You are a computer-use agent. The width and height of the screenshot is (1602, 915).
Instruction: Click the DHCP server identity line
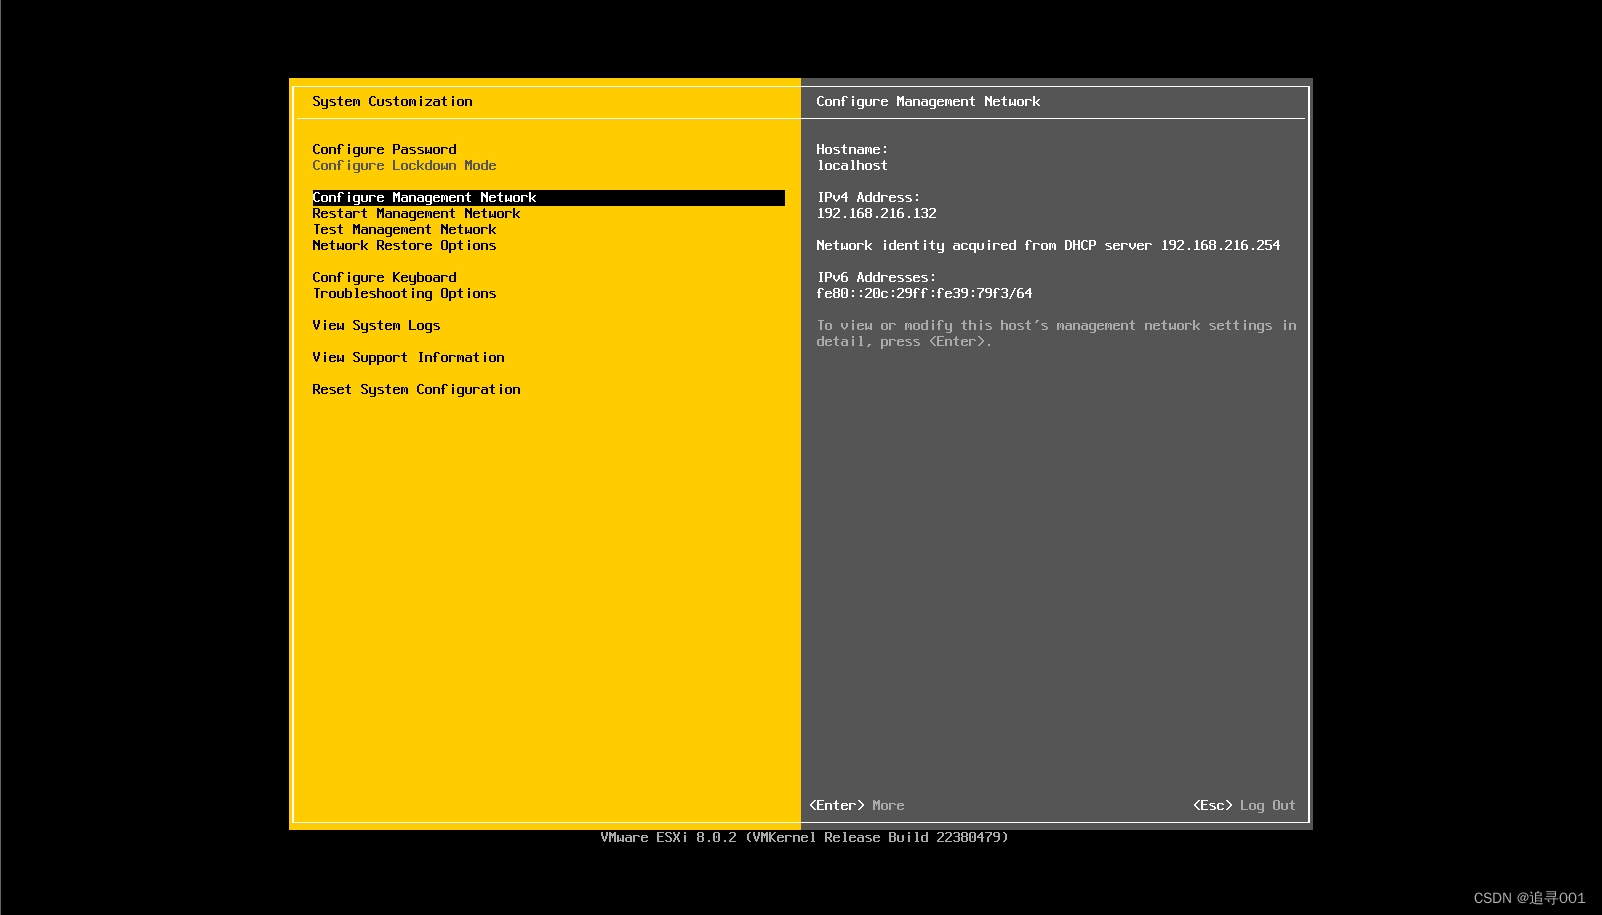[1048, 246]
